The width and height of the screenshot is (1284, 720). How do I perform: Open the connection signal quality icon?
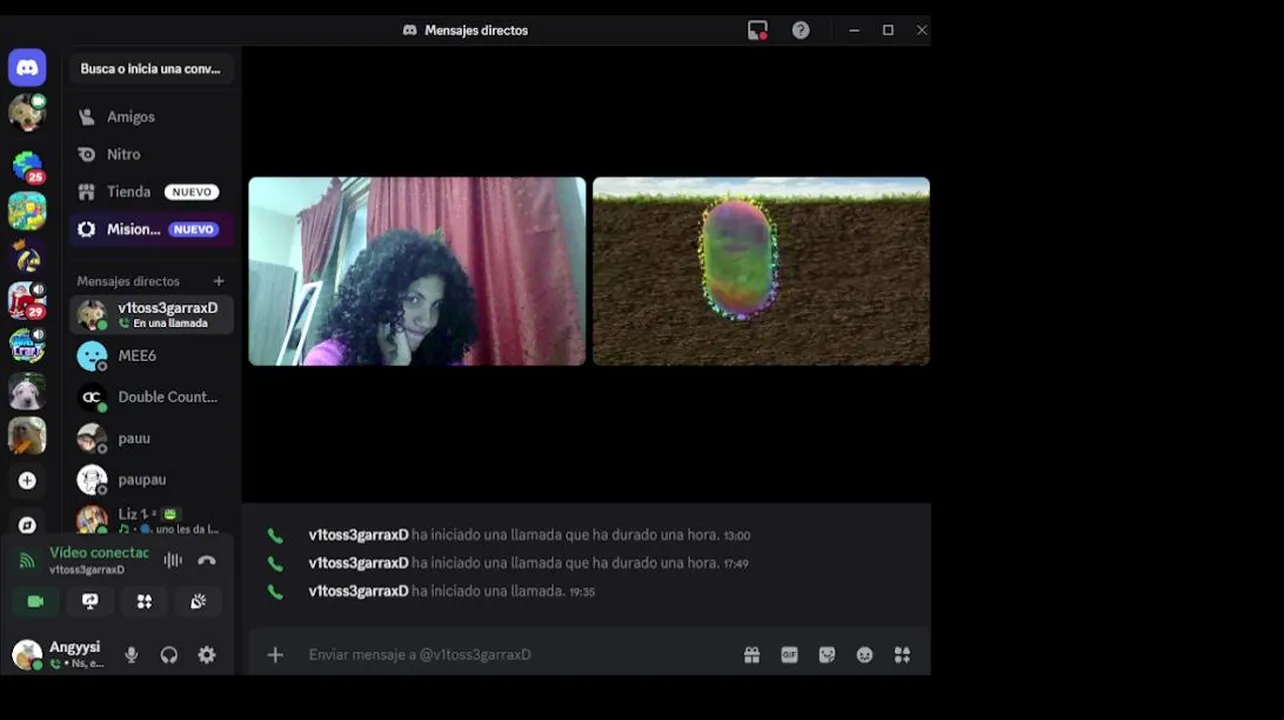(x=27, y=561)
